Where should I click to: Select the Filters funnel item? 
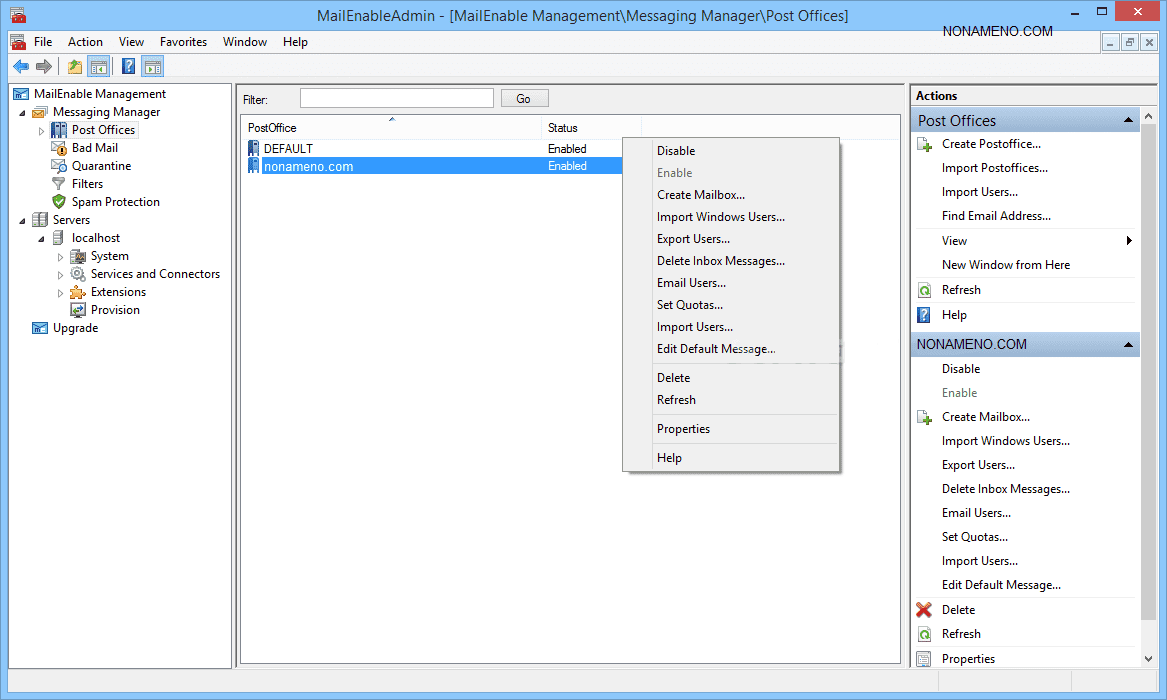(87, 184)
